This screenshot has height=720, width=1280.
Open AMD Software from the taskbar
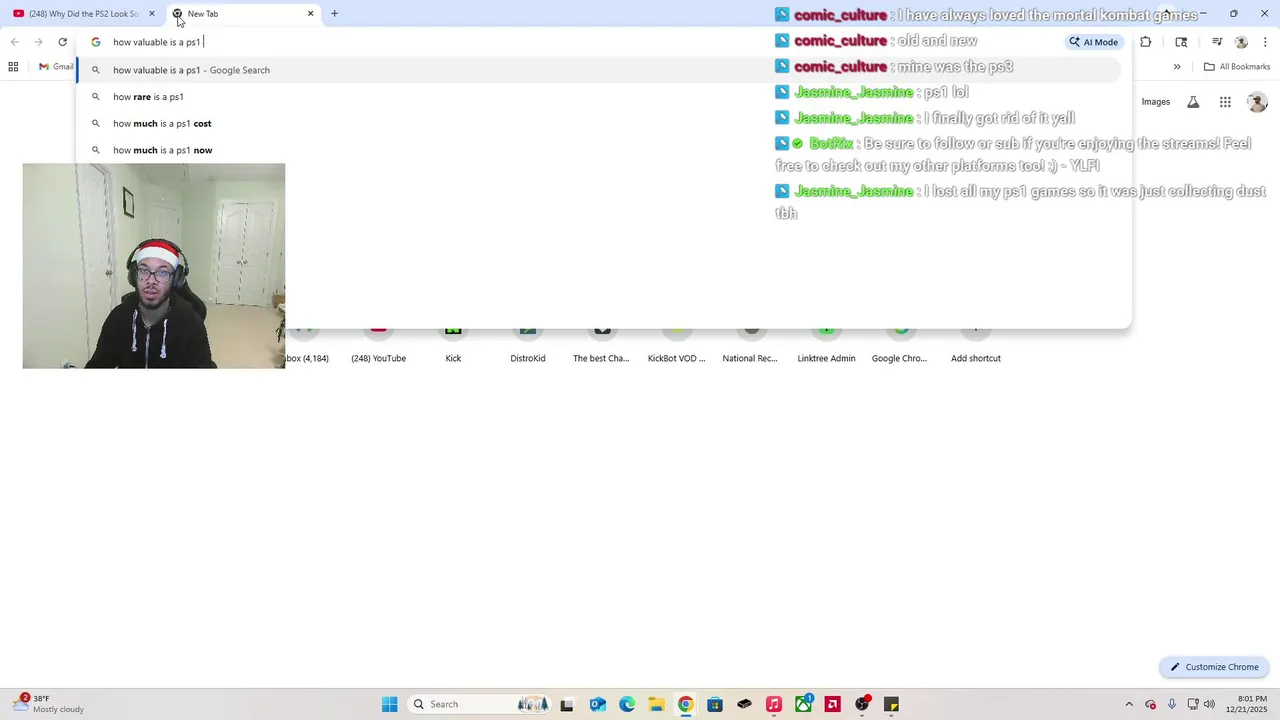click(x=833, y=704)
